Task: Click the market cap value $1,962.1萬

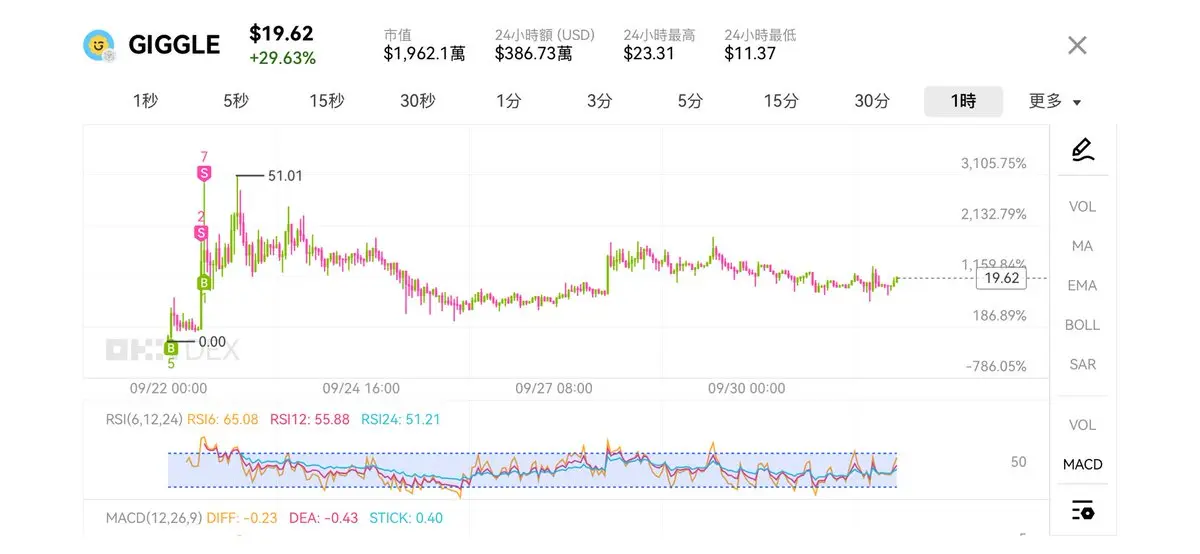Action: pos(424,54)
